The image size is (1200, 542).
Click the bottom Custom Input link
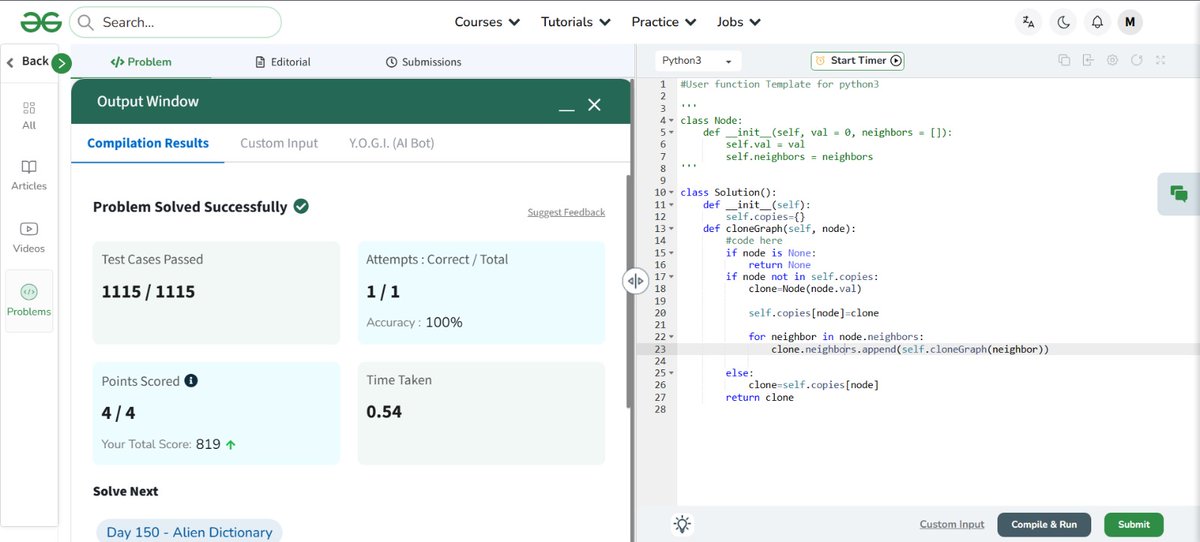pyautogui.click(x=952, y=524)
